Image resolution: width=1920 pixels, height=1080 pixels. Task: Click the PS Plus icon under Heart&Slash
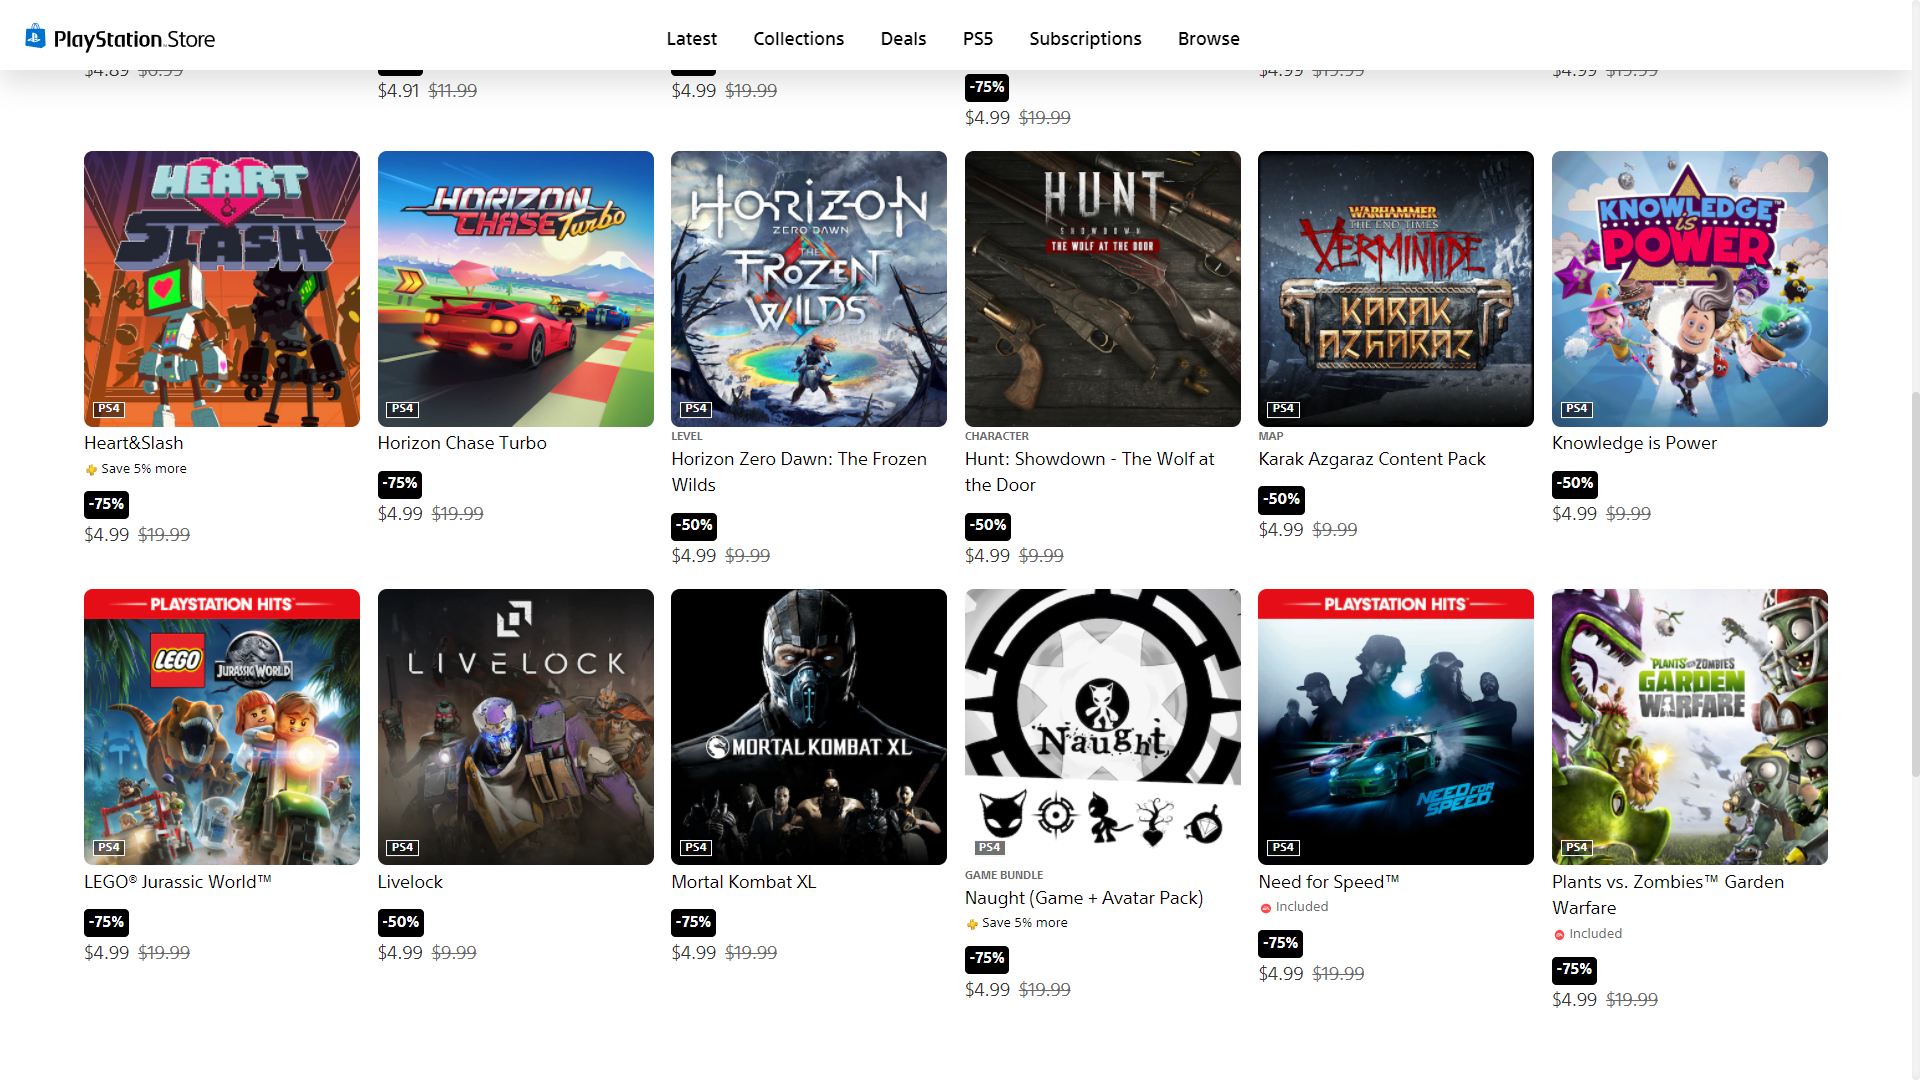click(x=91, y=469)
